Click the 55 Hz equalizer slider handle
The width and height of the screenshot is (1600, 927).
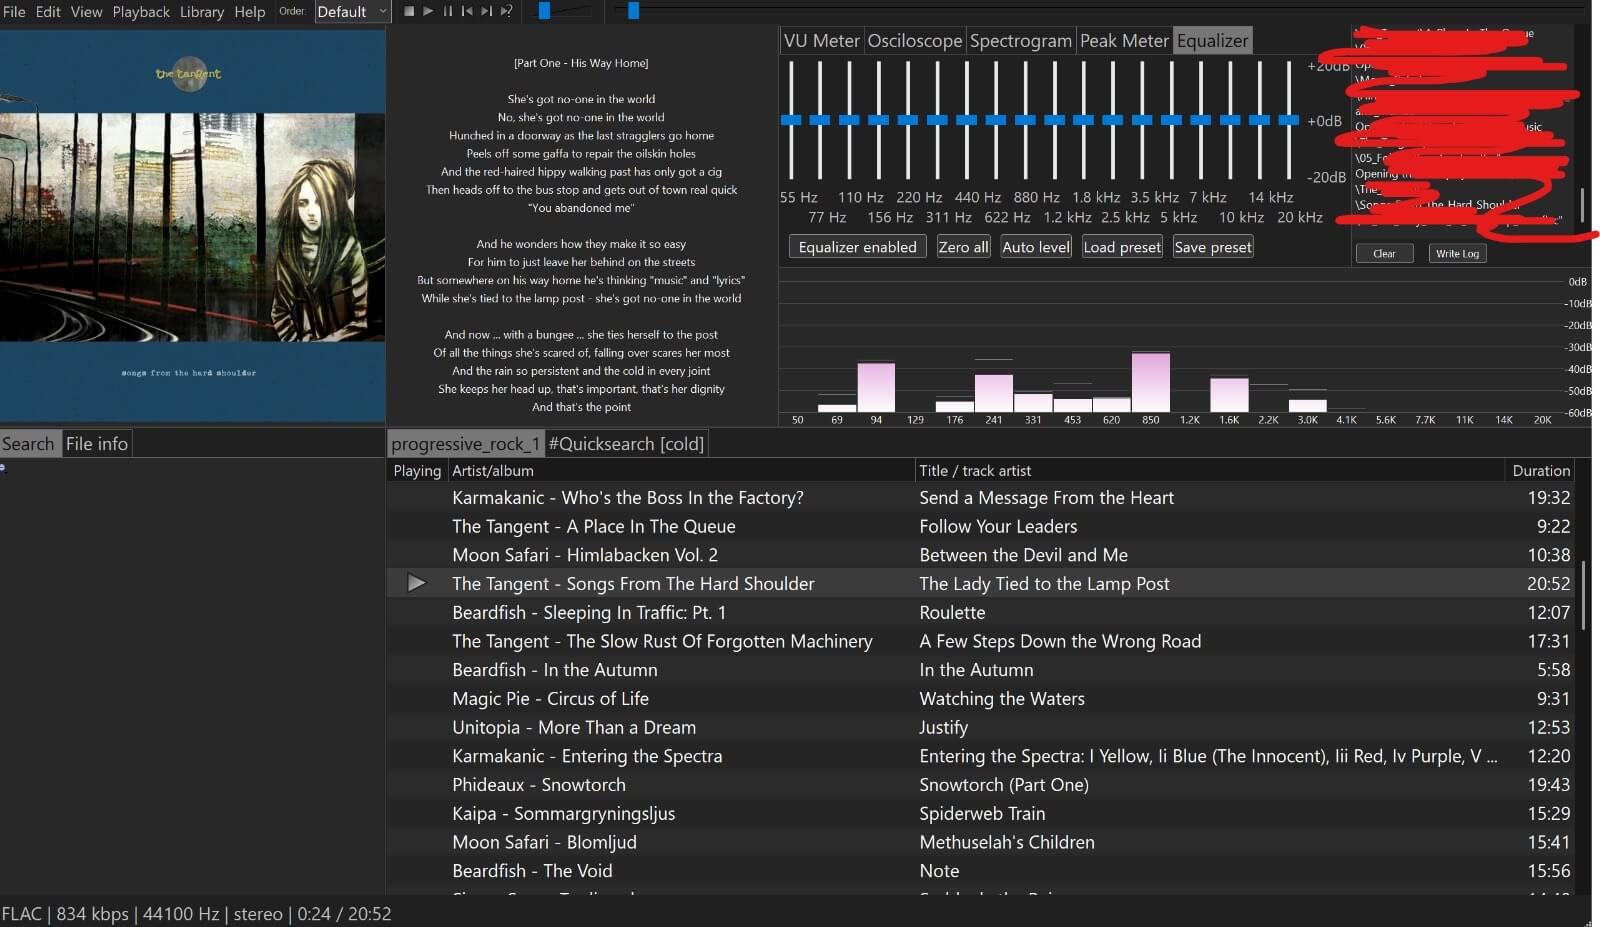[x=791, y=120]
